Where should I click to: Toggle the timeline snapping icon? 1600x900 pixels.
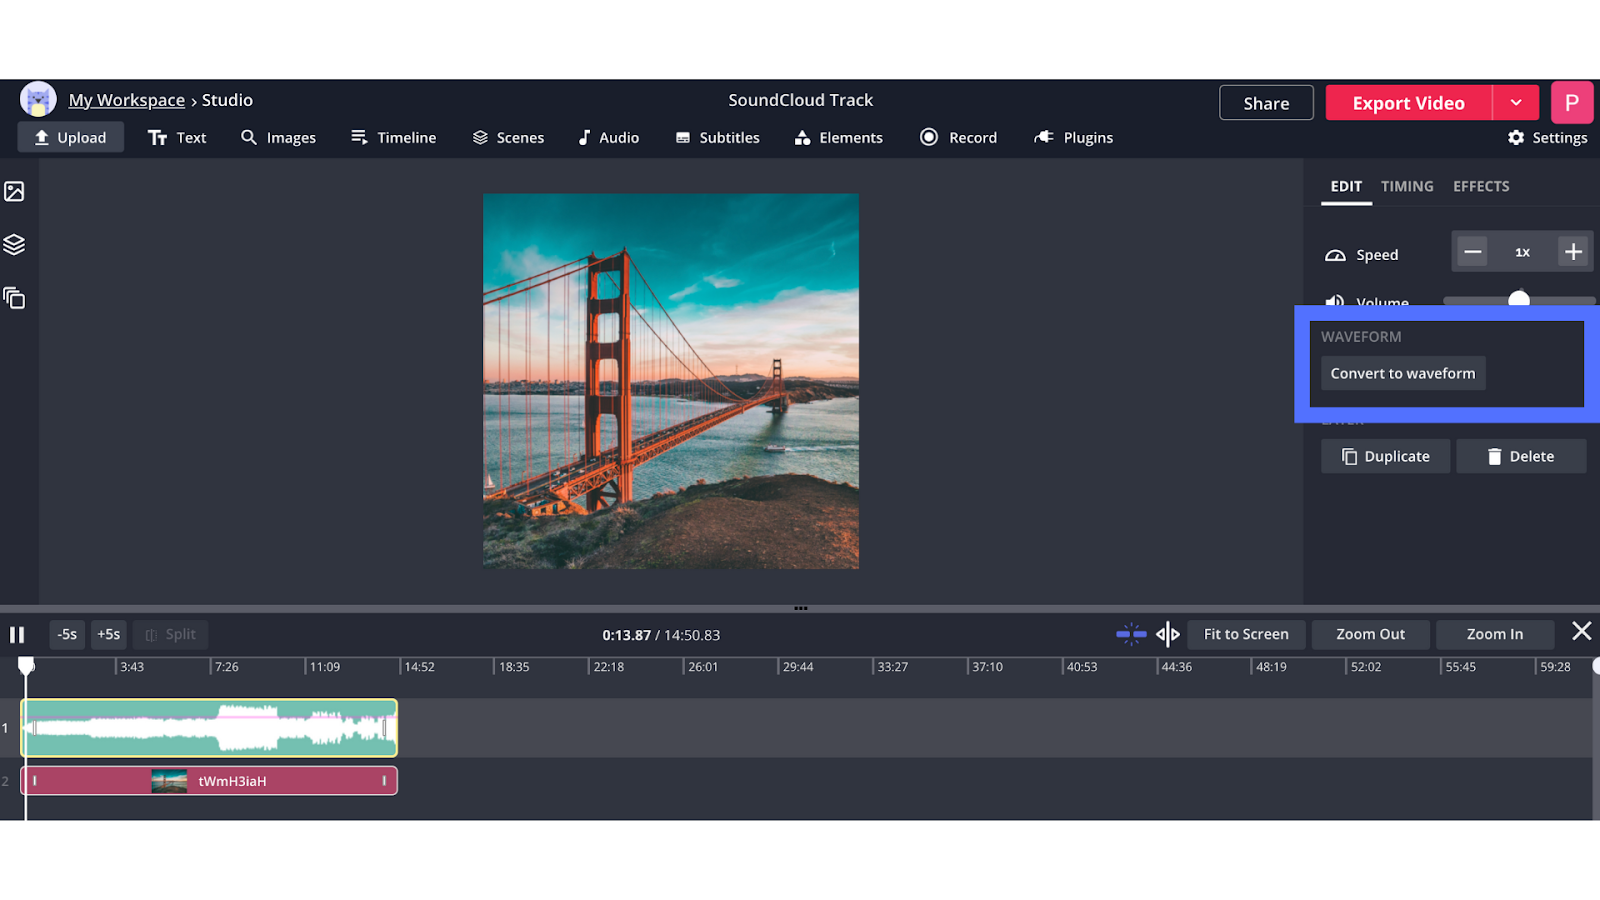[x=1131, y=634]
